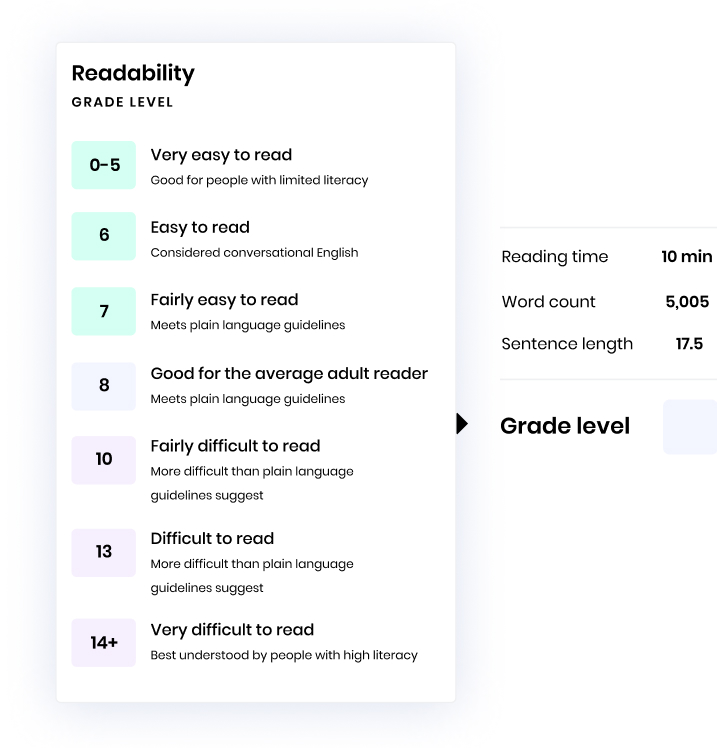Viewport: 717px width, 748px height.
Task: Select the 'Very easy to read' row title
Action: (x=221, y=155)
